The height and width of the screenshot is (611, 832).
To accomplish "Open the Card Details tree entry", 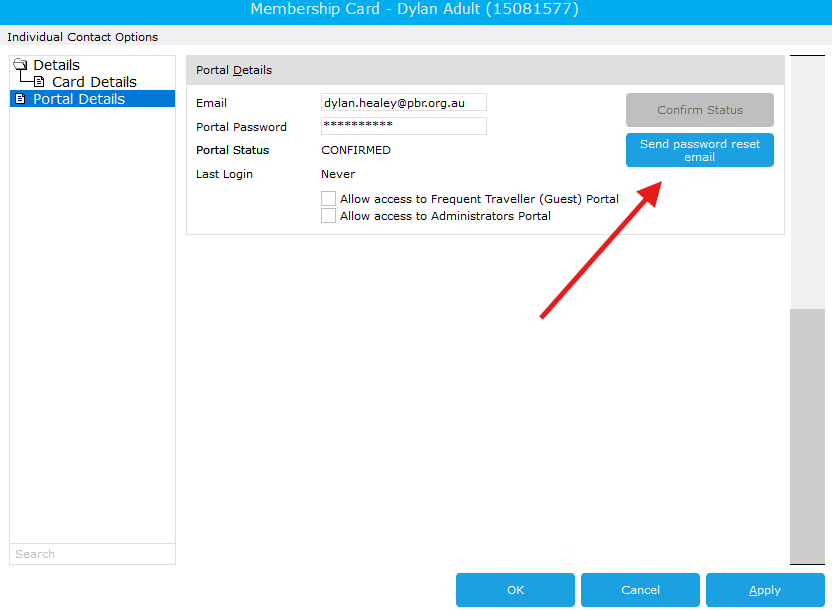I will (x=94, y=82).
